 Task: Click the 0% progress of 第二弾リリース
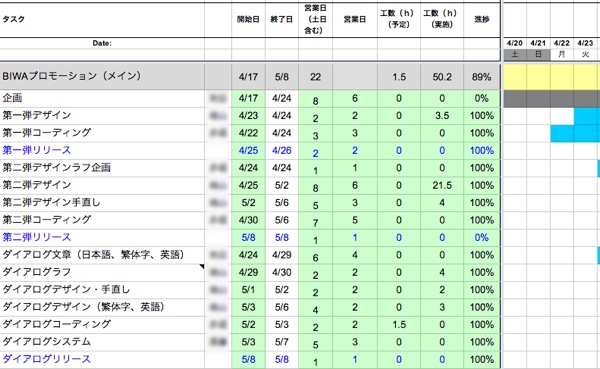tap(481, 238)
